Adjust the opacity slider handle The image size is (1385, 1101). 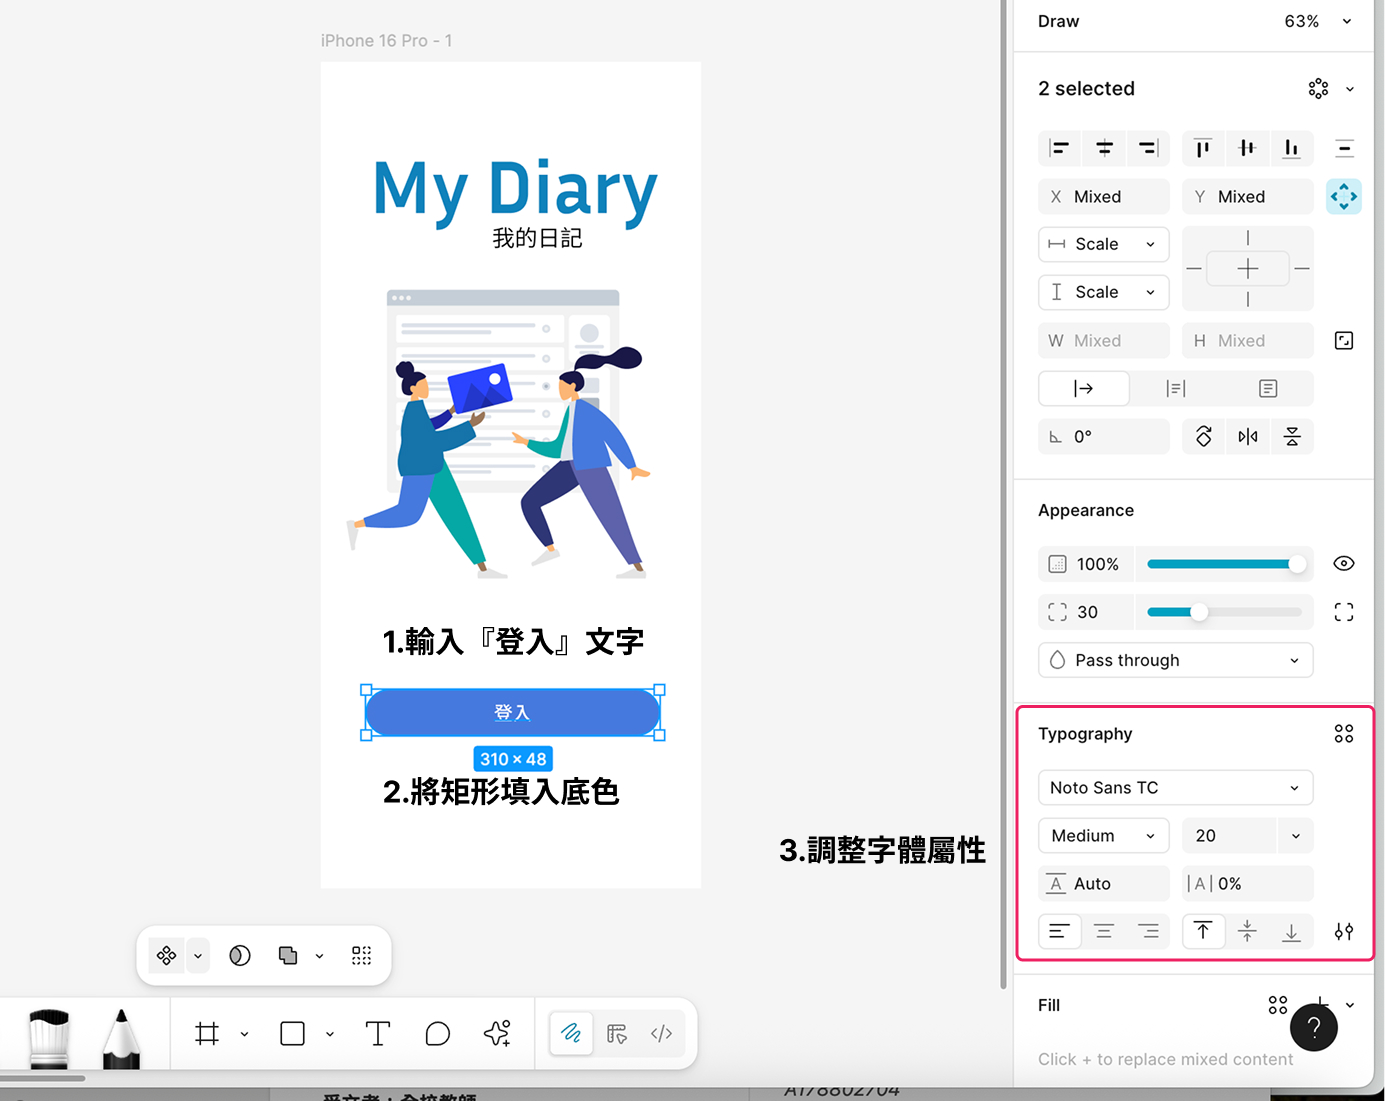click(1297, 564)
